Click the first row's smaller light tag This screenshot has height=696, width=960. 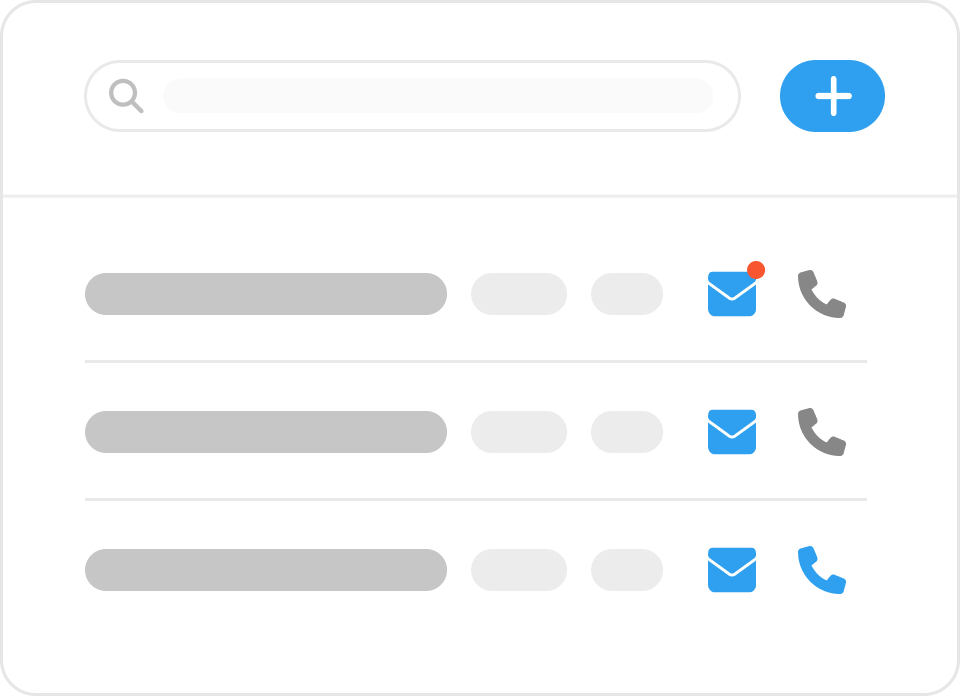(626, 294)
